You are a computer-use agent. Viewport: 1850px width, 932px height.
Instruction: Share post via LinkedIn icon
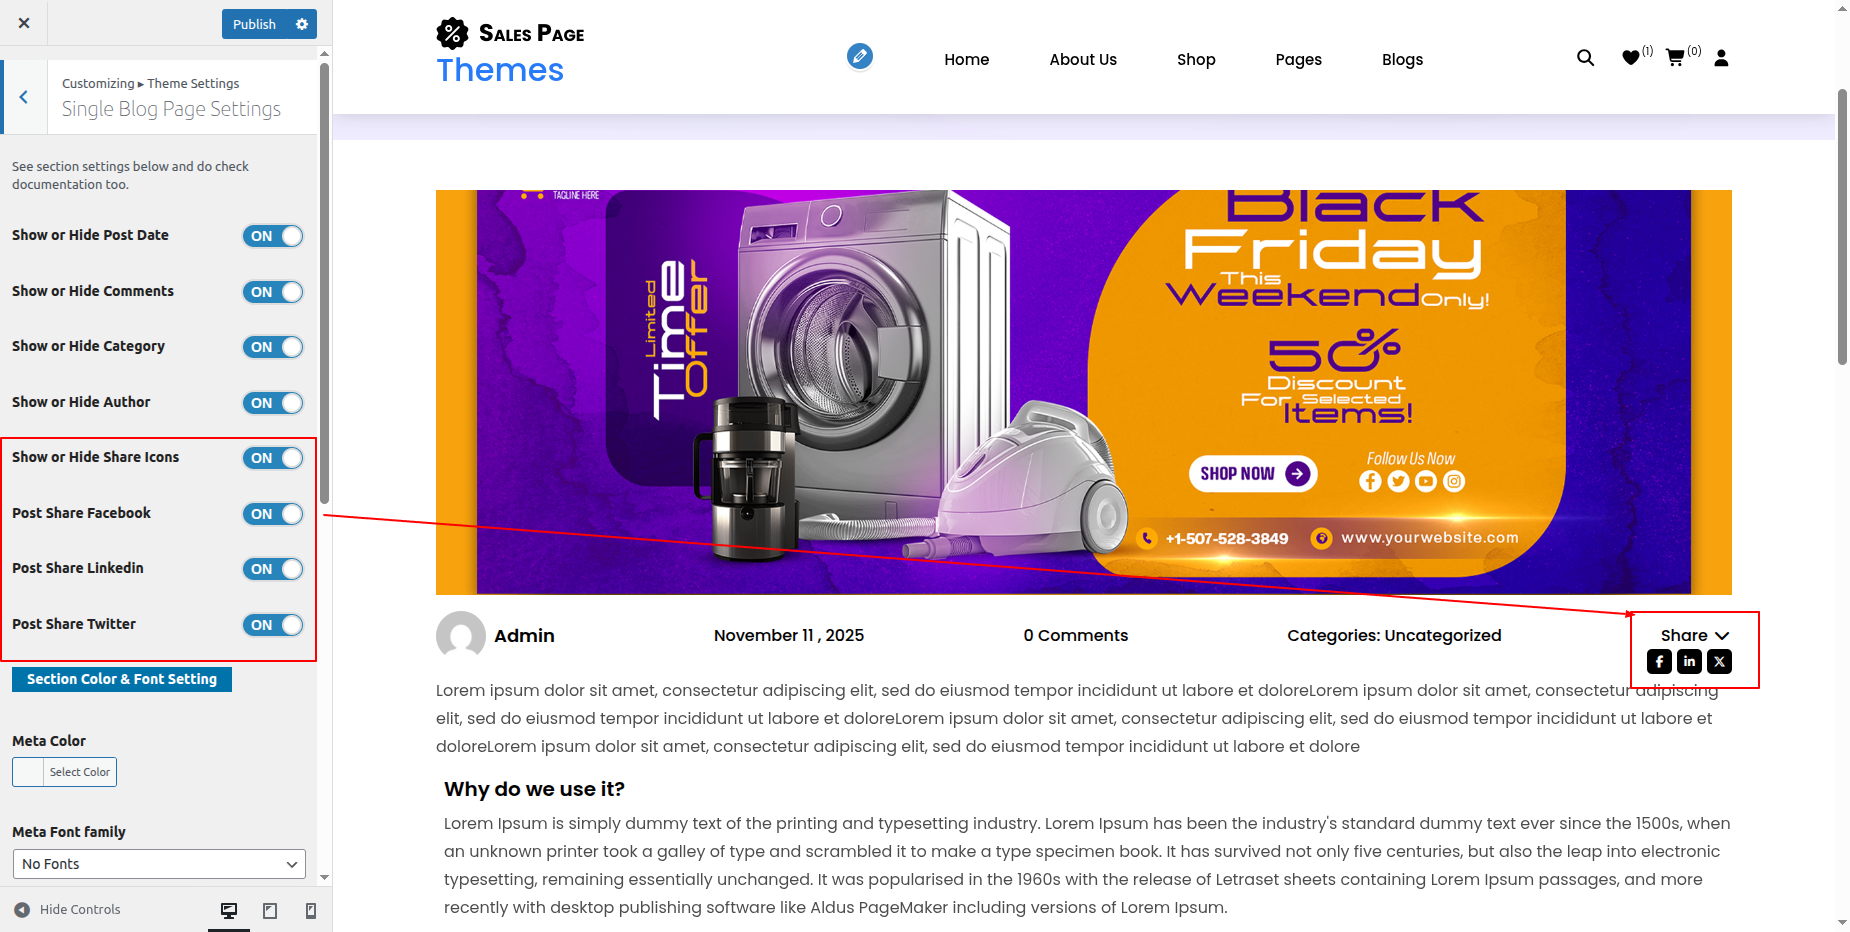click(x=1689, y=661)
